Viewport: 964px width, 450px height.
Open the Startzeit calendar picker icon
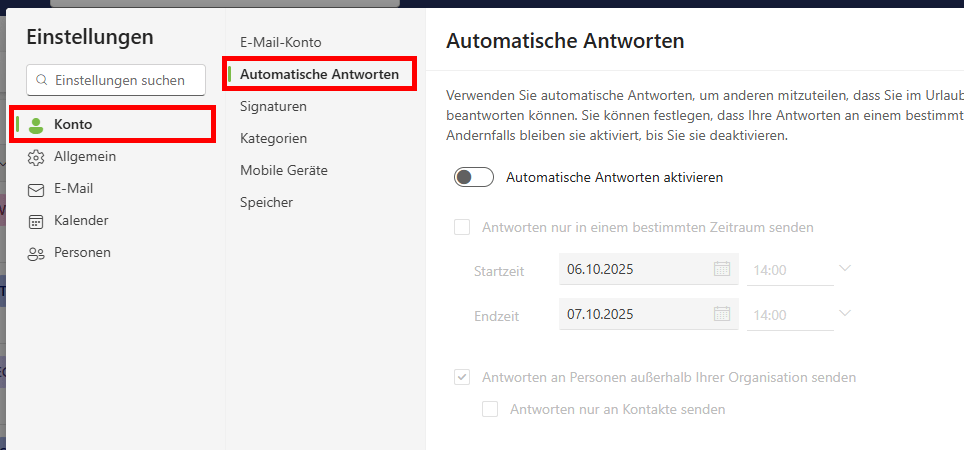tap(722, 269)
